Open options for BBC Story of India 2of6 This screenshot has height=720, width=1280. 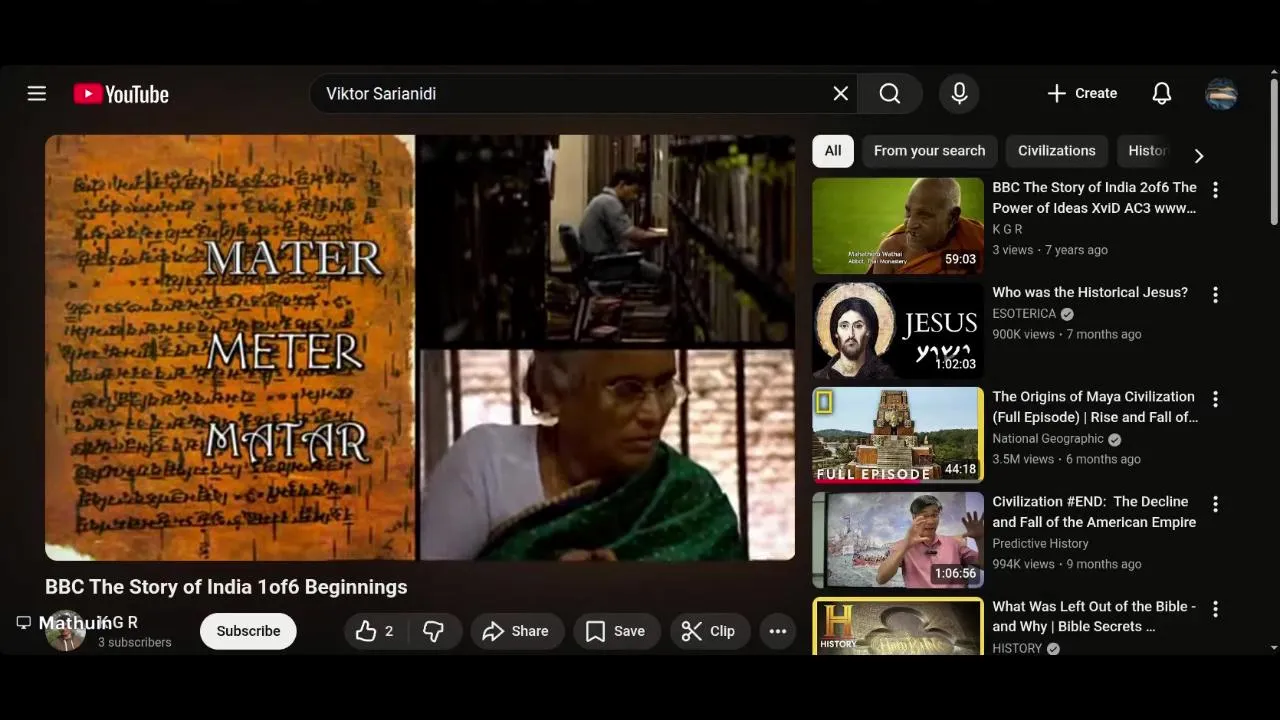pos(1215,190)
